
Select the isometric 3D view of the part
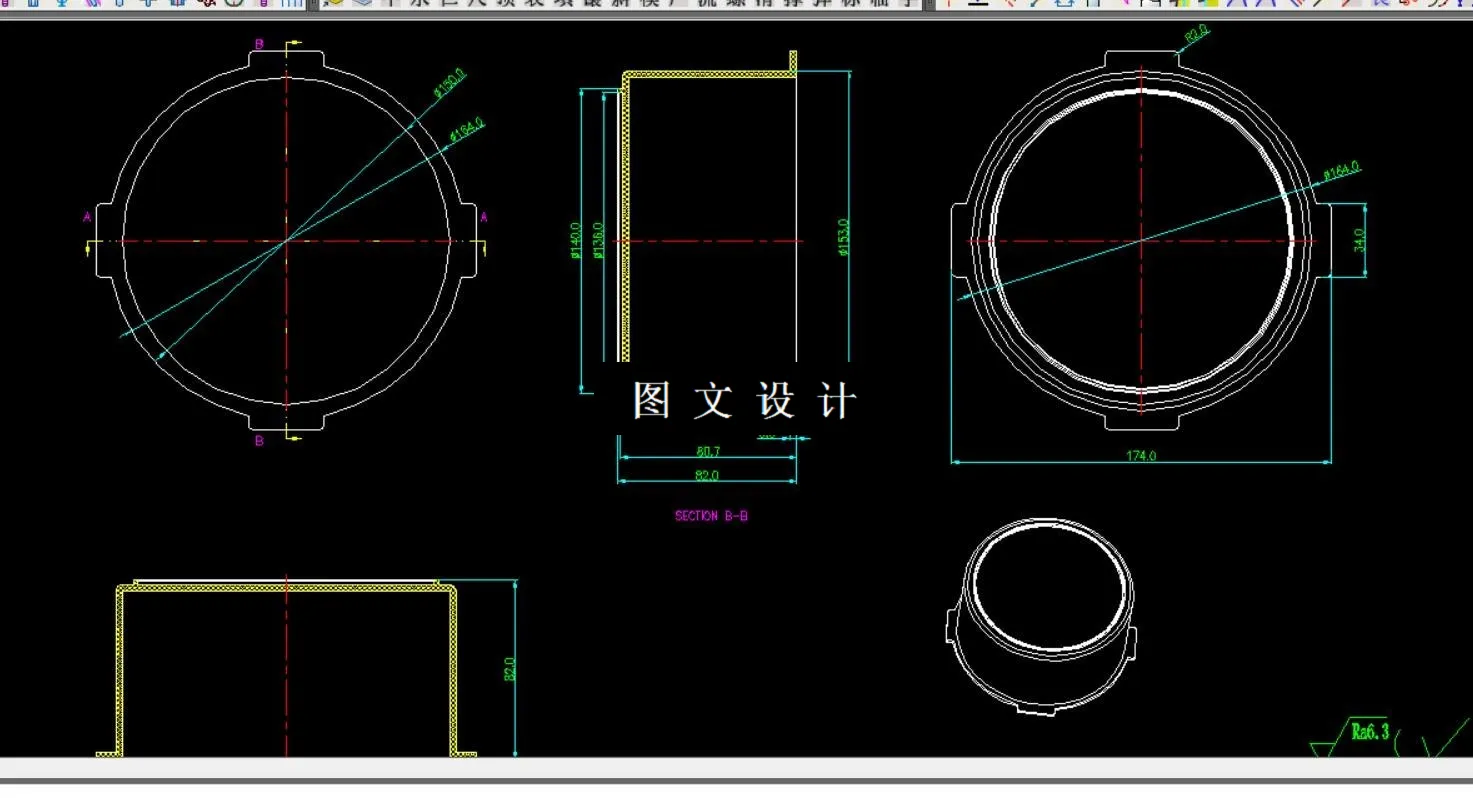coord(1041,616)
